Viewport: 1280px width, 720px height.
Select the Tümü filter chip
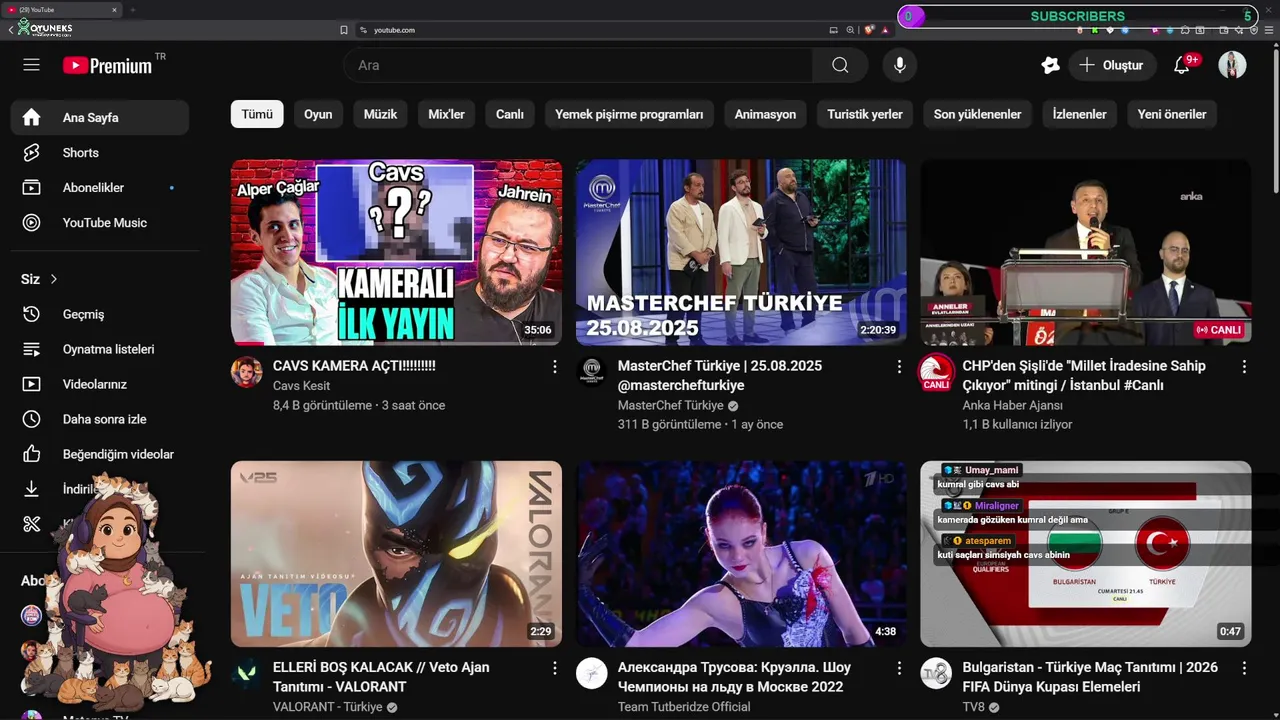pos(257,114)
